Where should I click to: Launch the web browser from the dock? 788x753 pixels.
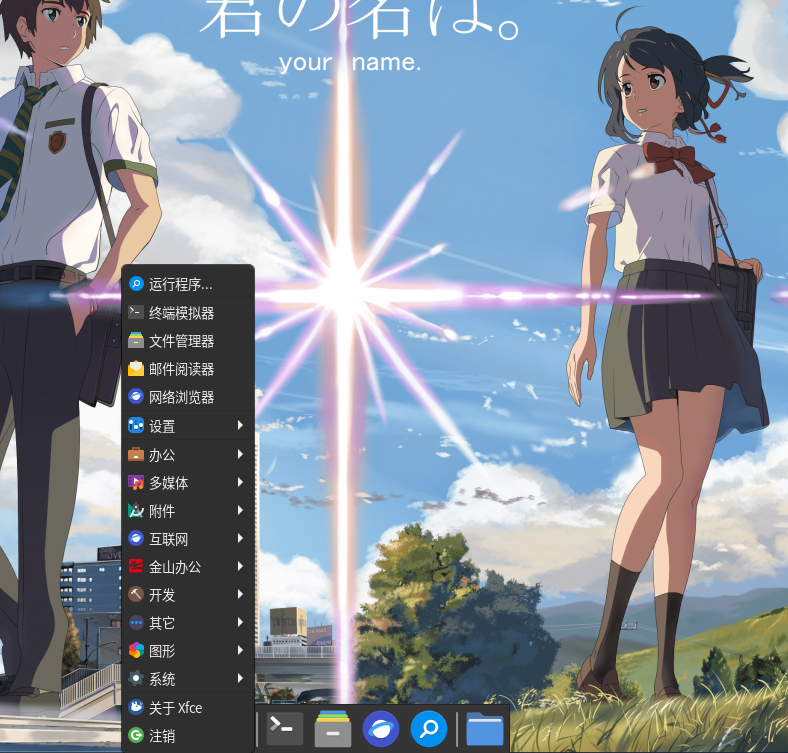tap(381, 728)
